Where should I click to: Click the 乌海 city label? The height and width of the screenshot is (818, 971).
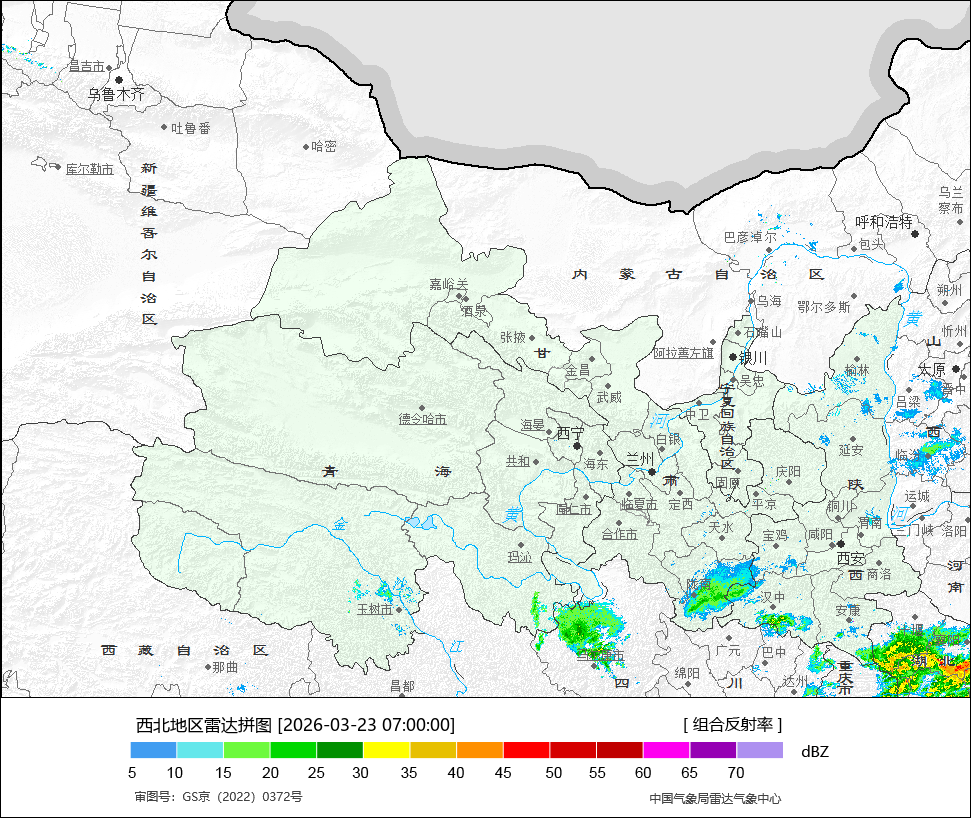click(769, 301)
